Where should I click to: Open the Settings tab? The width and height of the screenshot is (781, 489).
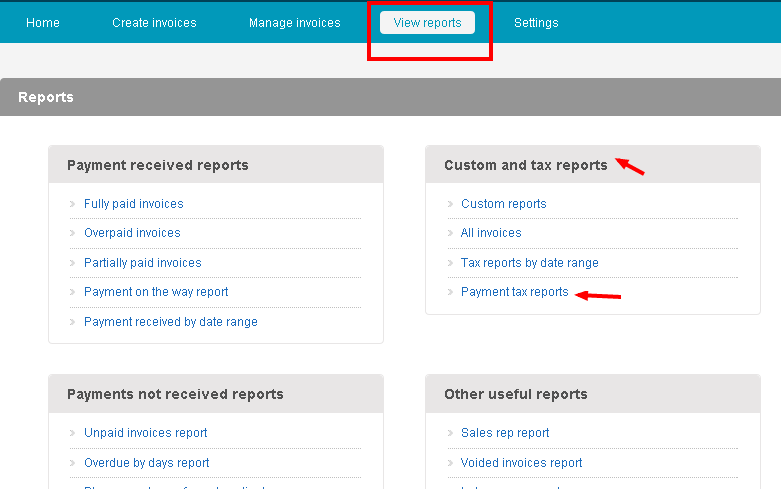536,23
